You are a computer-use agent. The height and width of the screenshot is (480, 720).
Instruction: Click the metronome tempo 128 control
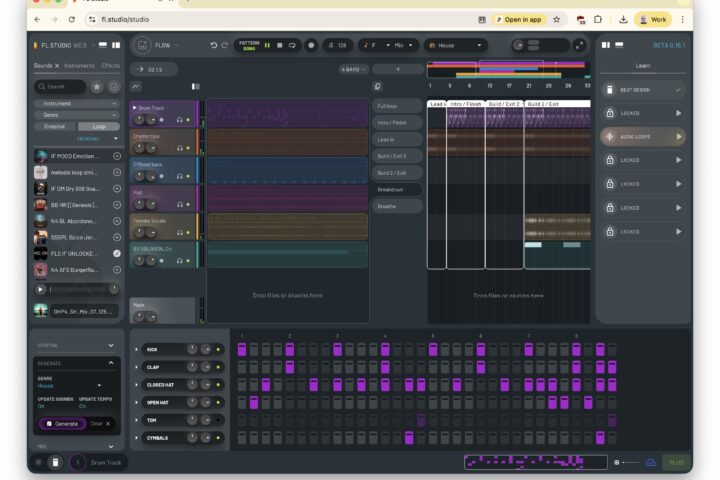(338, 45)
